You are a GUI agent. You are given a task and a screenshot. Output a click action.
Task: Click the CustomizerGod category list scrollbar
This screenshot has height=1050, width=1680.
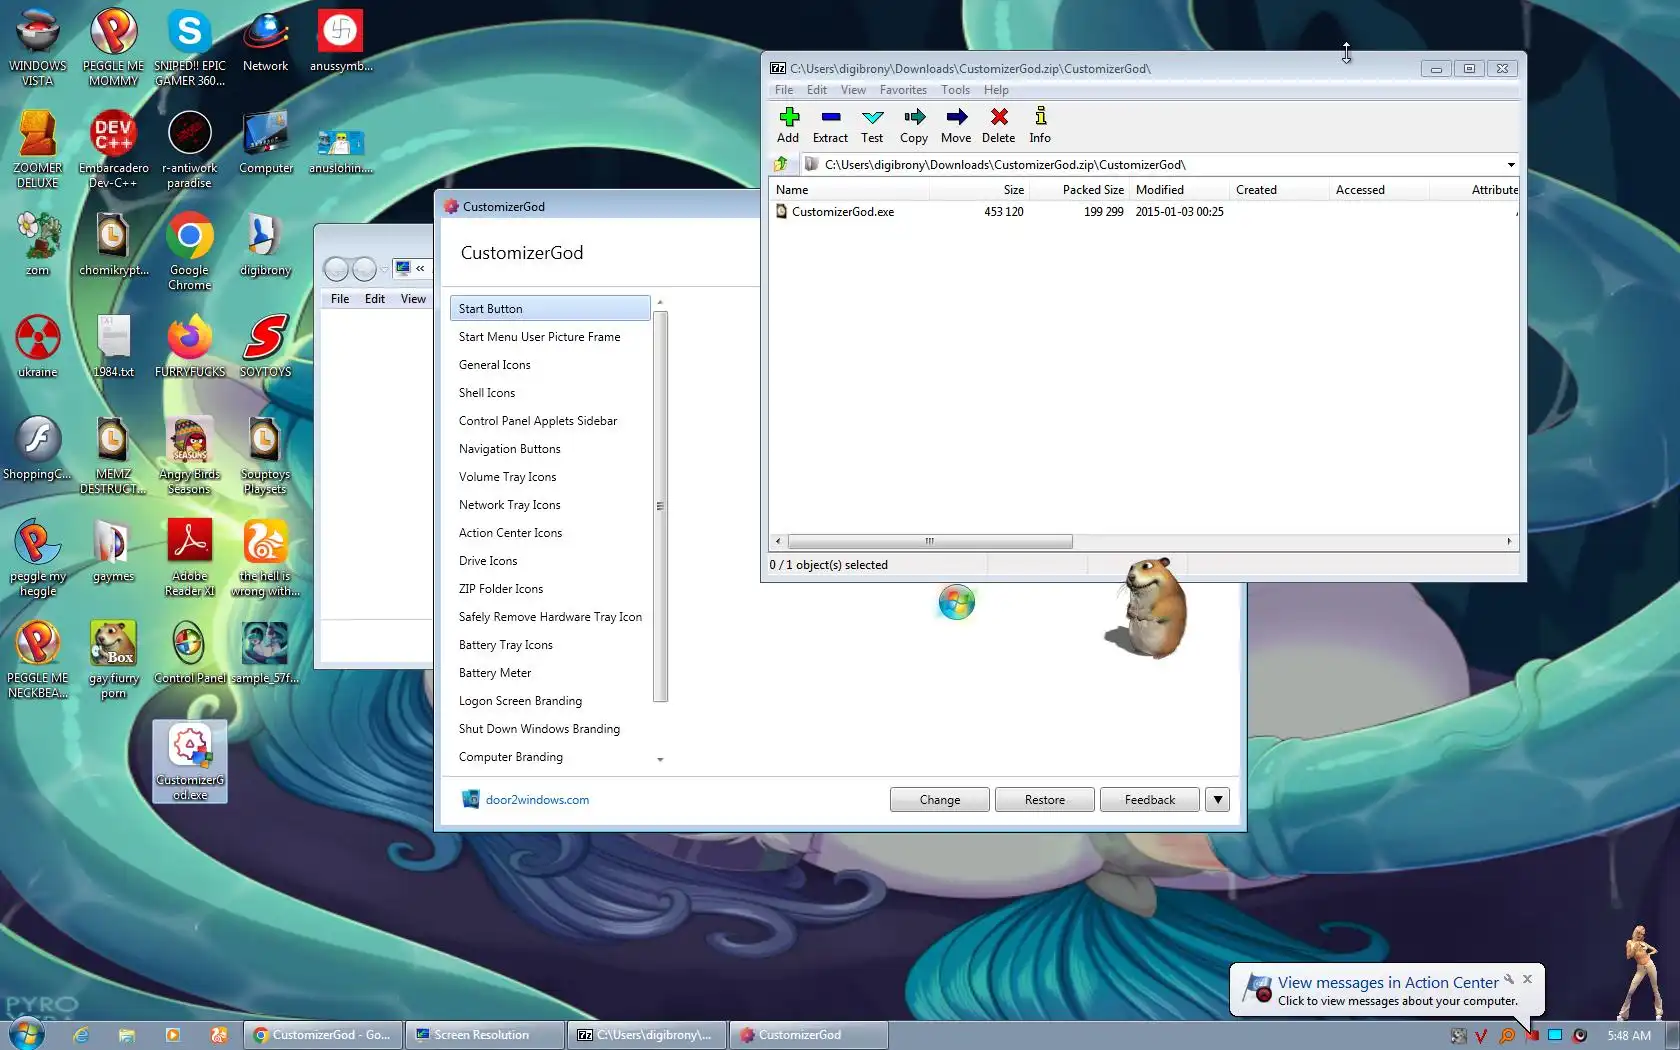pos(660,506)
